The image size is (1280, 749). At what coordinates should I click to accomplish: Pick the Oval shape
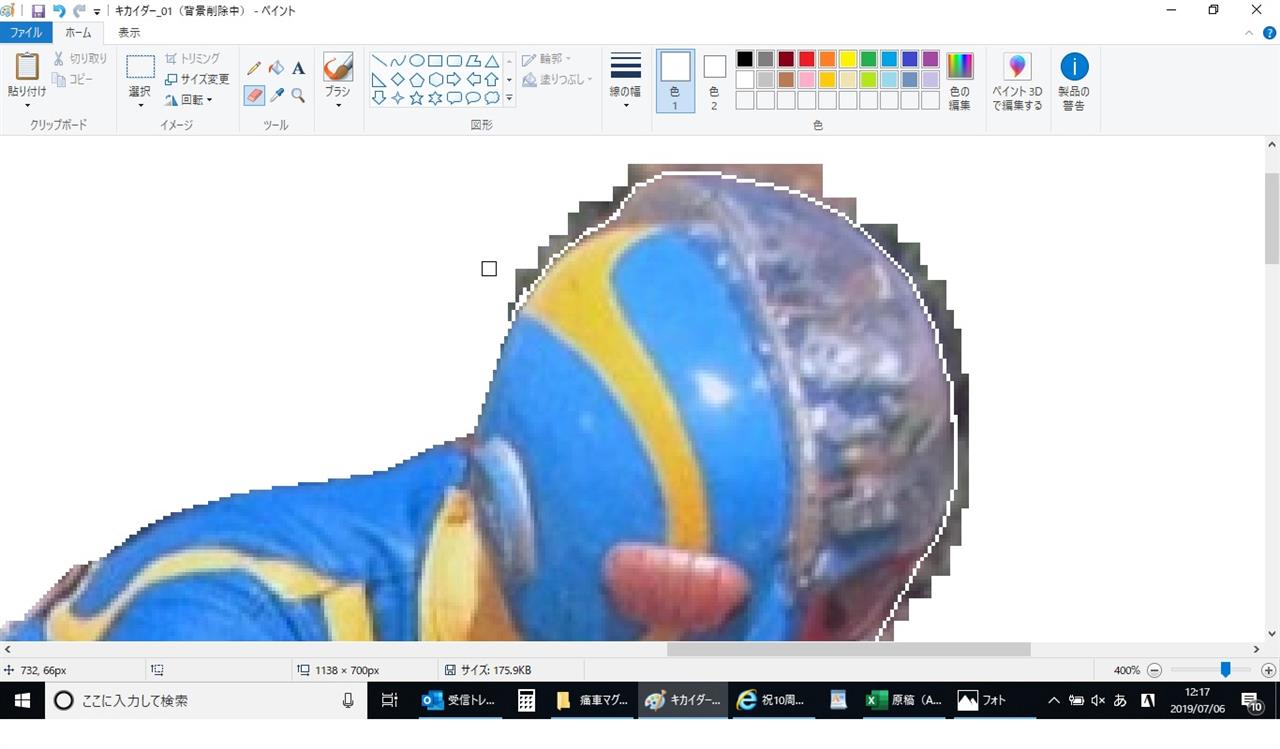(x=417, y=60)
